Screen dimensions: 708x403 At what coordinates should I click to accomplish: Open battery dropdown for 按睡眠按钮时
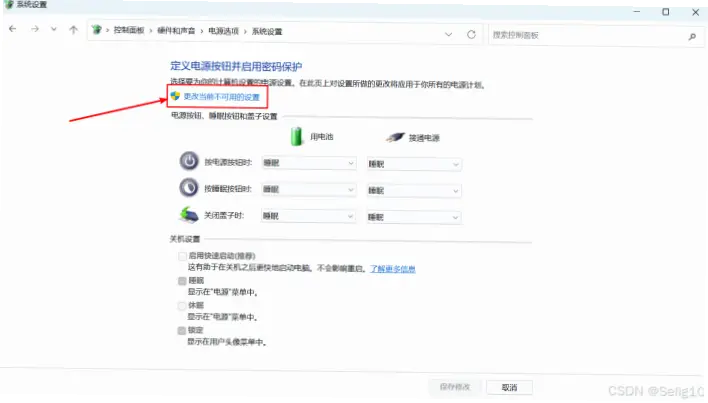coord(308,190)
